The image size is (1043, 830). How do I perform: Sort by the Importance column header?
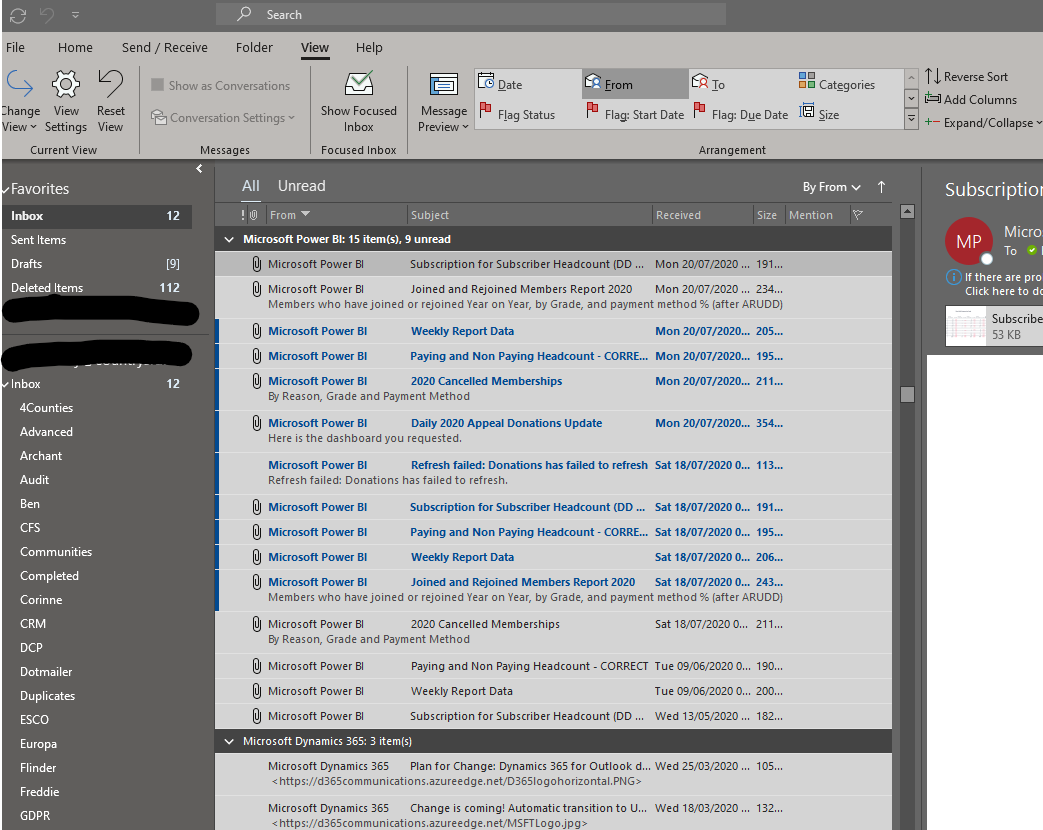[x=243, y=215]
